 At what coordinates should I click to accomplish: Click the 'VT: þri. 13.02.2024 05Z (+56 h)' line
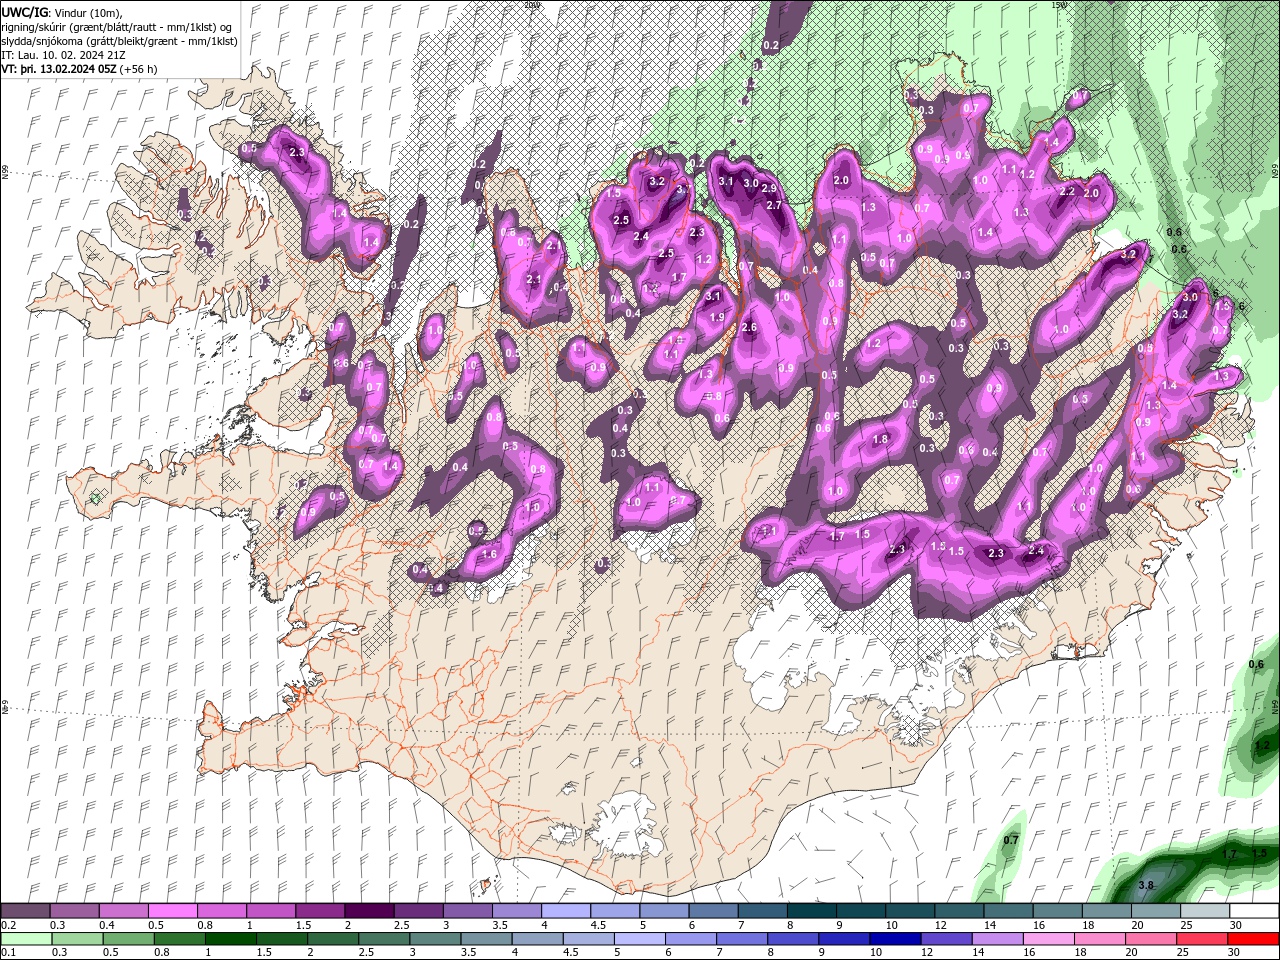tap(80, 69)
